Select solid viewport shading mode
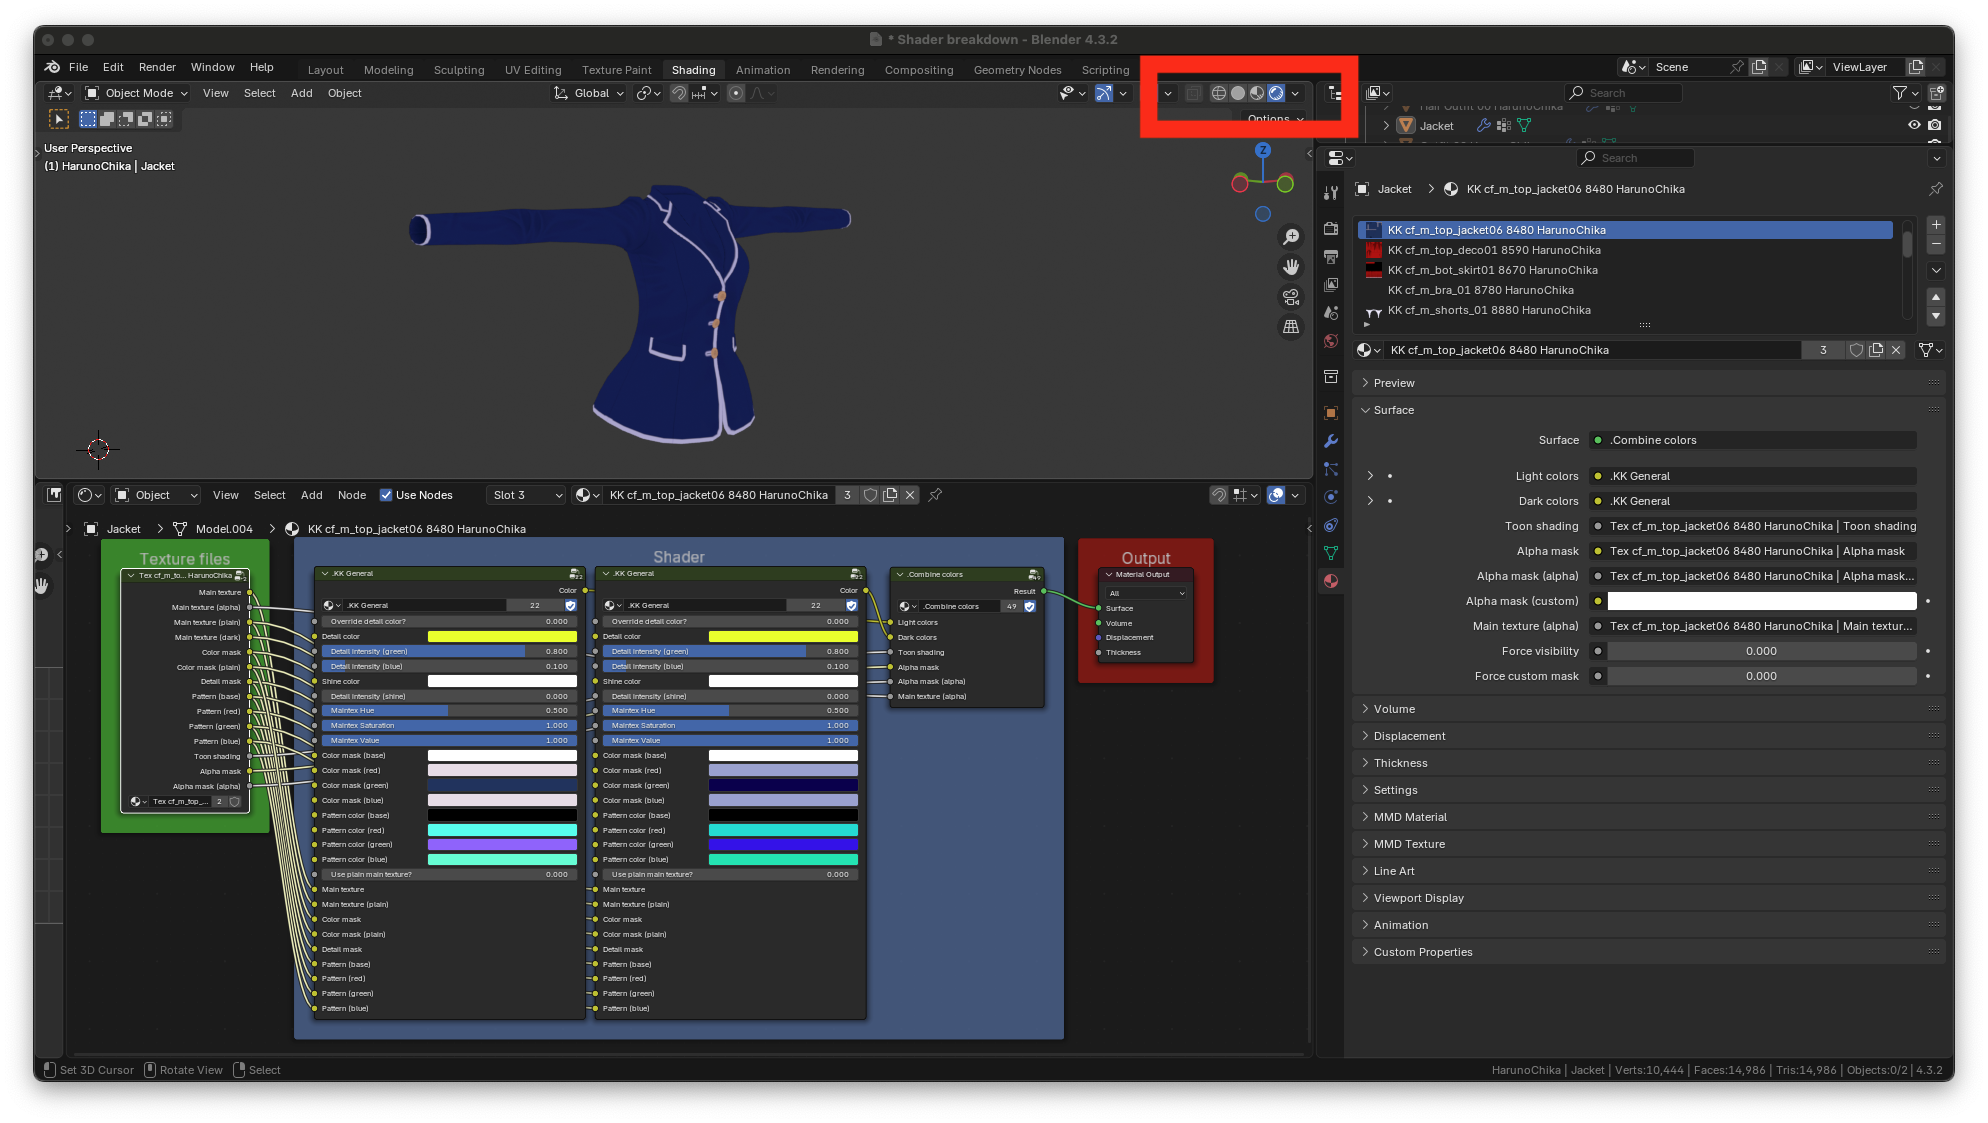 coord(1238,93)
